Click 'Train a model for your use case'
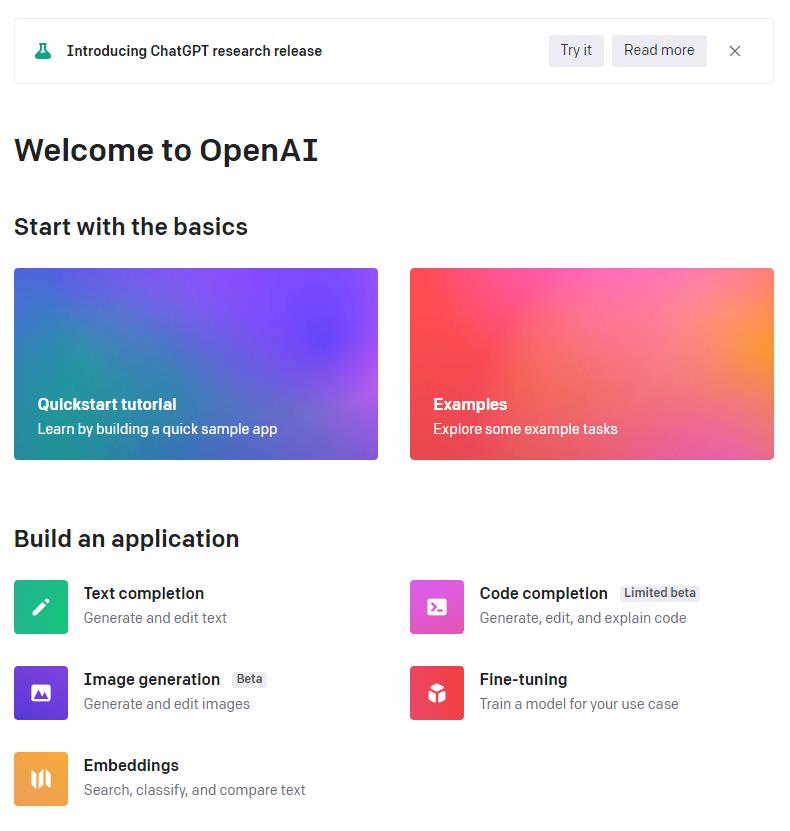Image resolution: width=790 pixels, height=831 pixels. click(579, 704)
